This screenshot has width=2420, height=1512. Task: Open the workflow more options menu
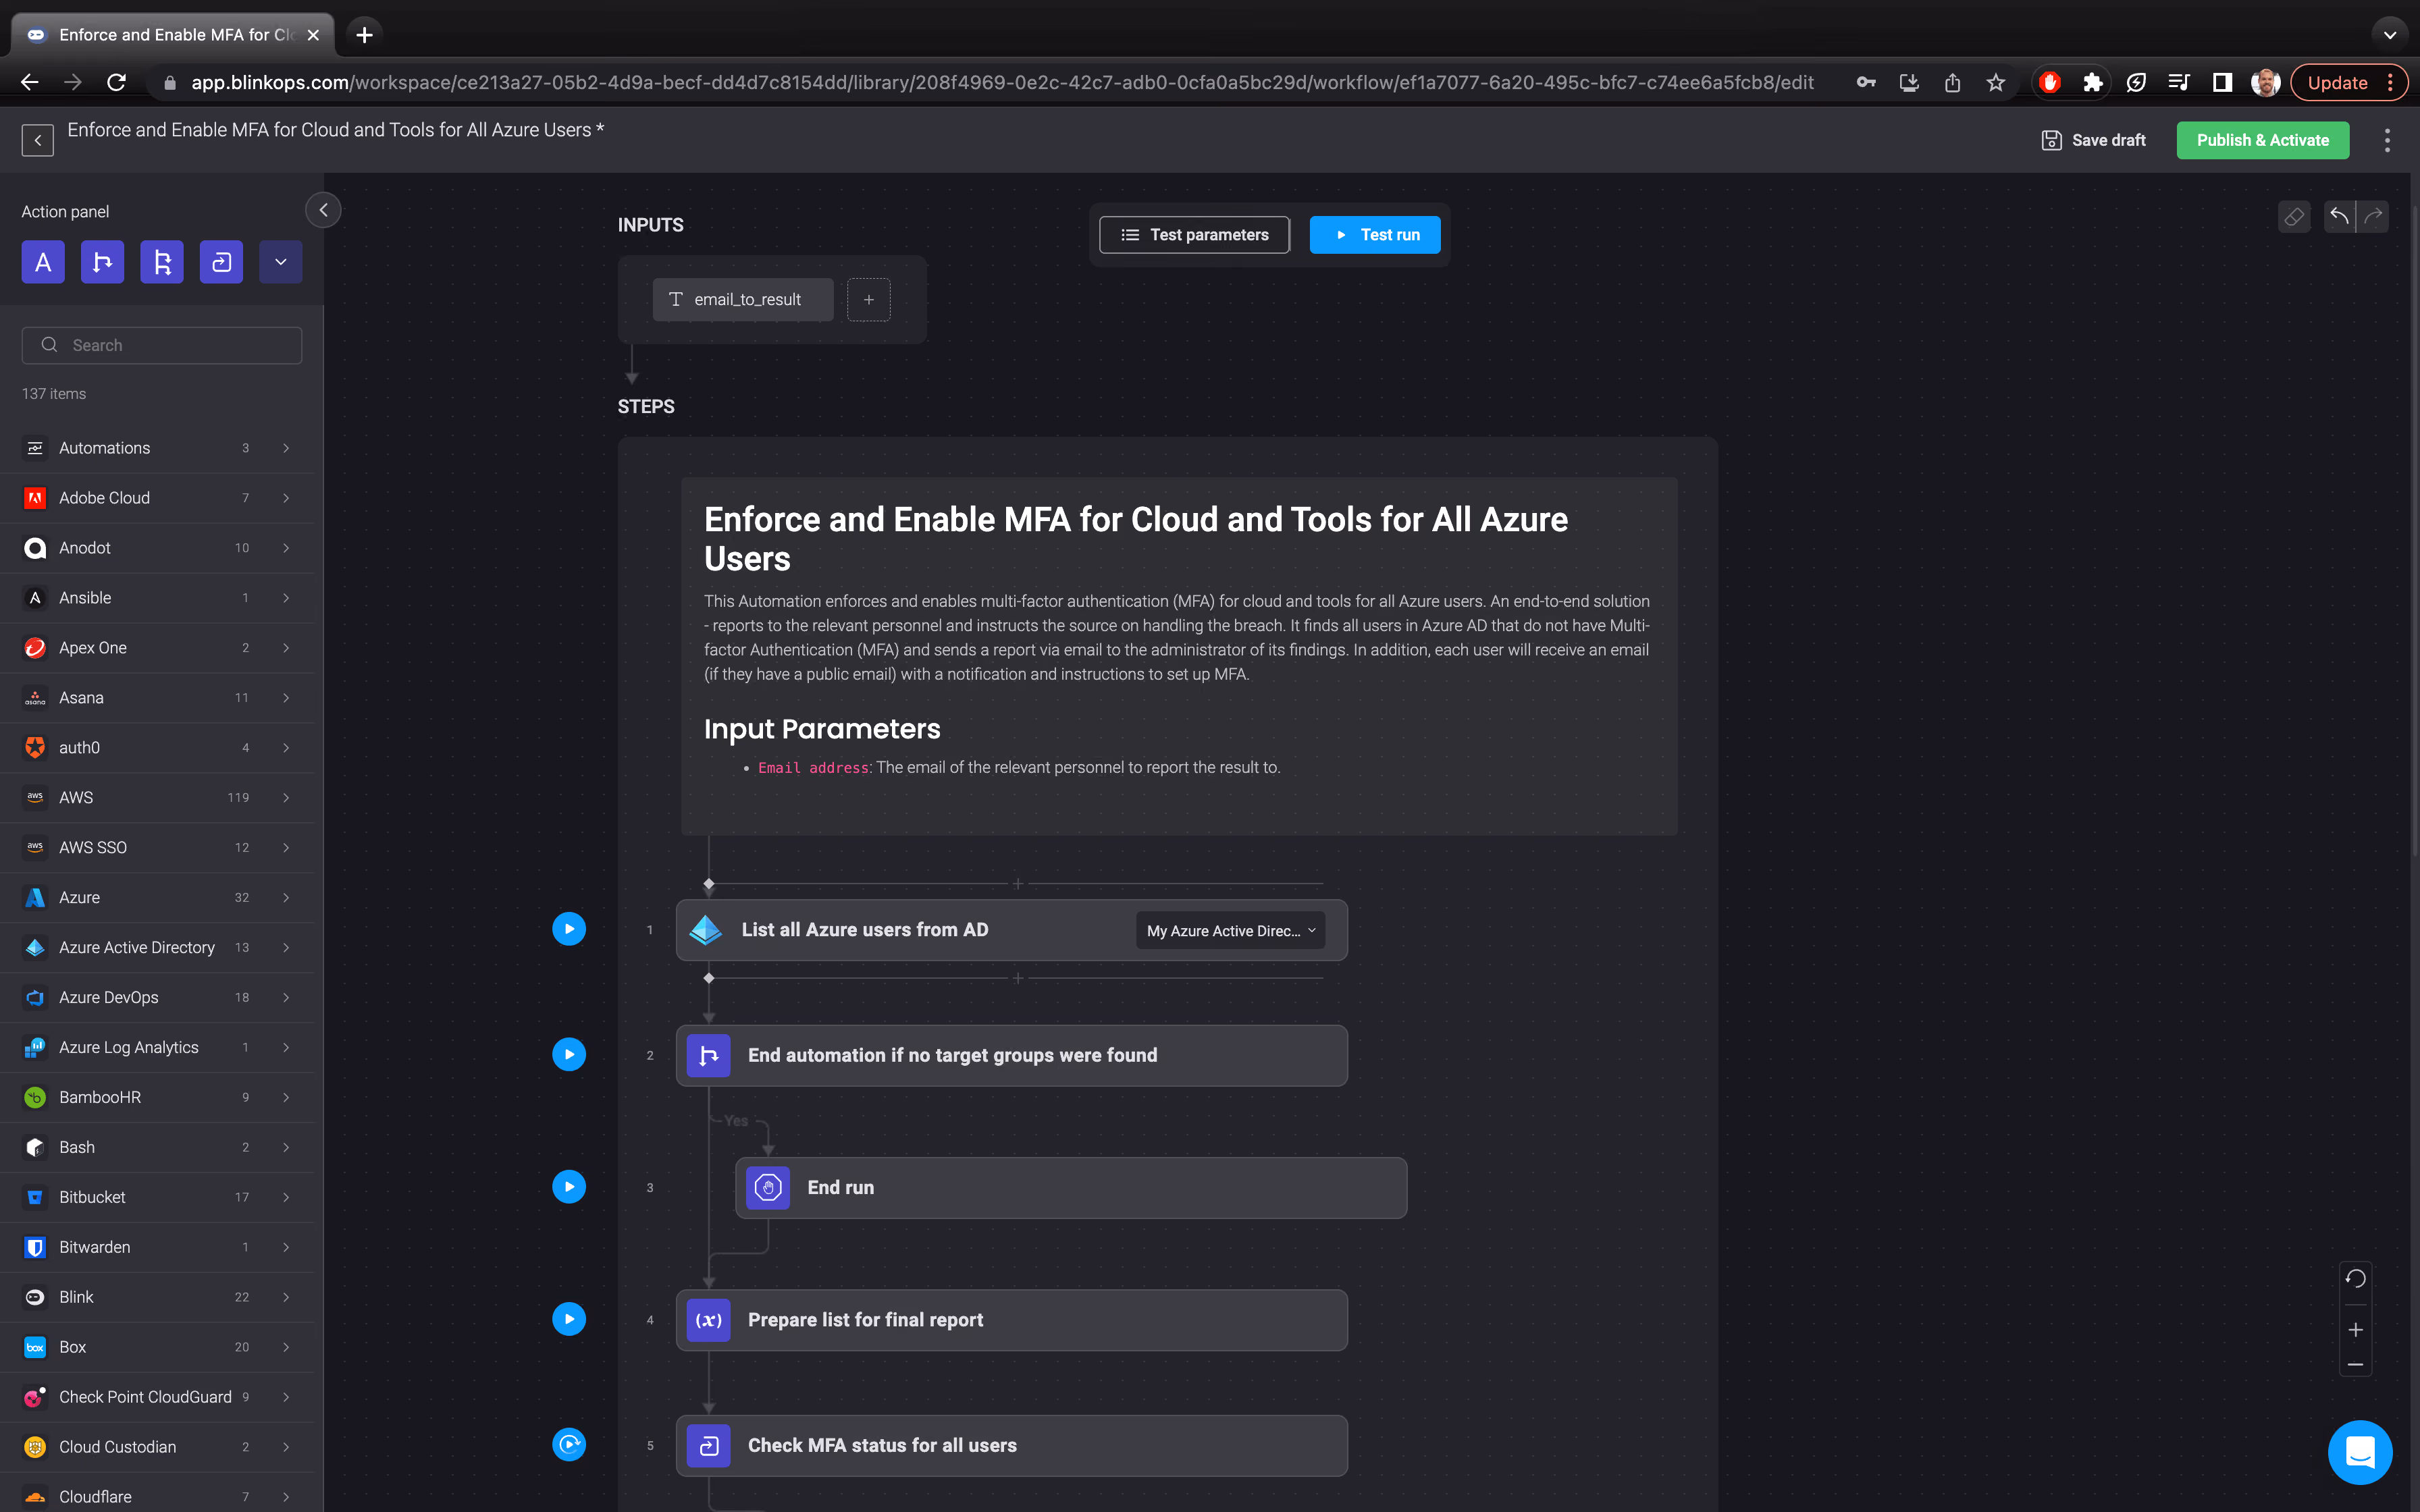coord(2387,140)
